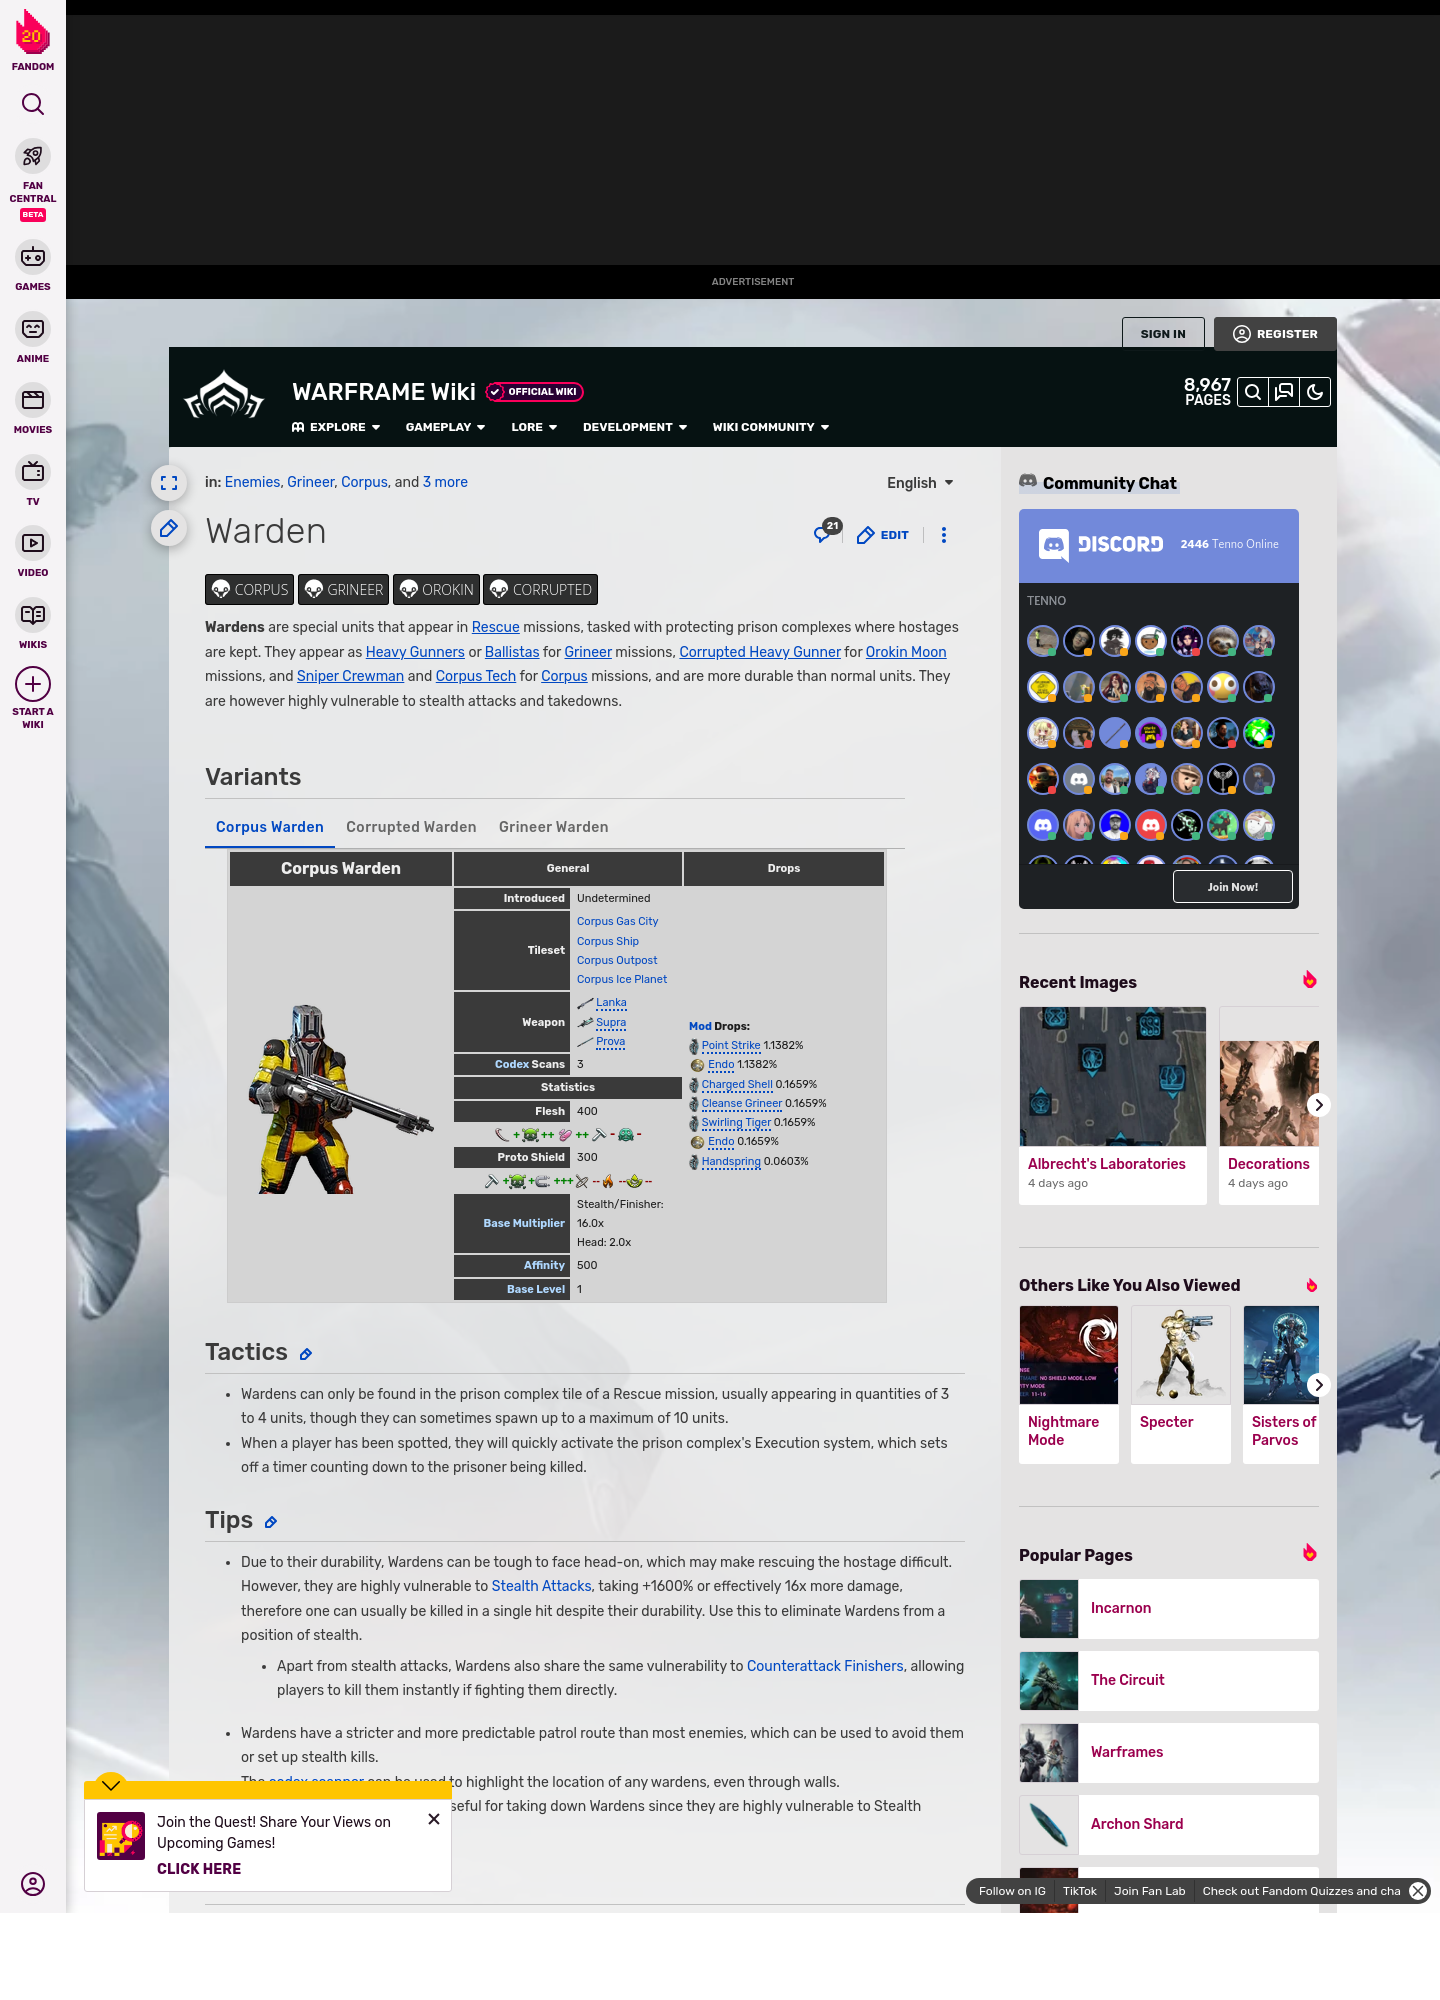Open the Archon Shard popular page

1169,1825
